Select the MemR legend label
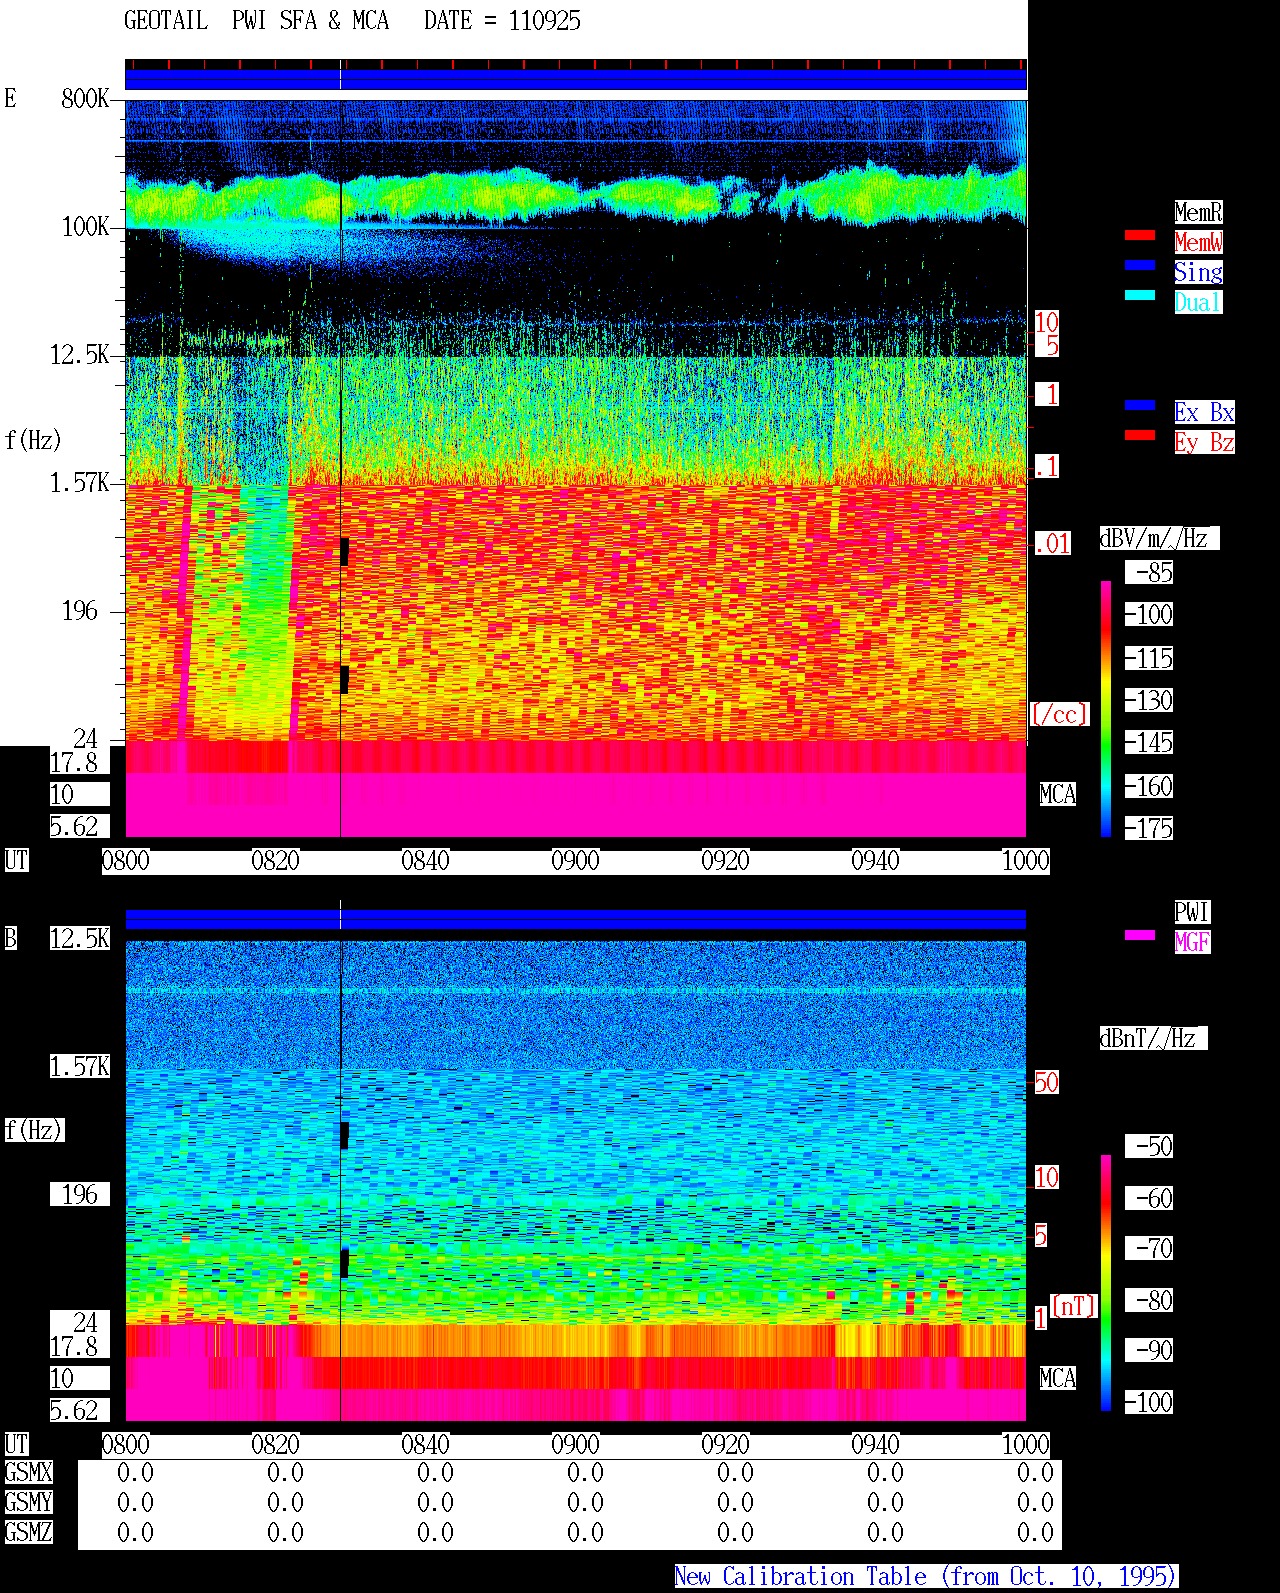 [1198, 212]
